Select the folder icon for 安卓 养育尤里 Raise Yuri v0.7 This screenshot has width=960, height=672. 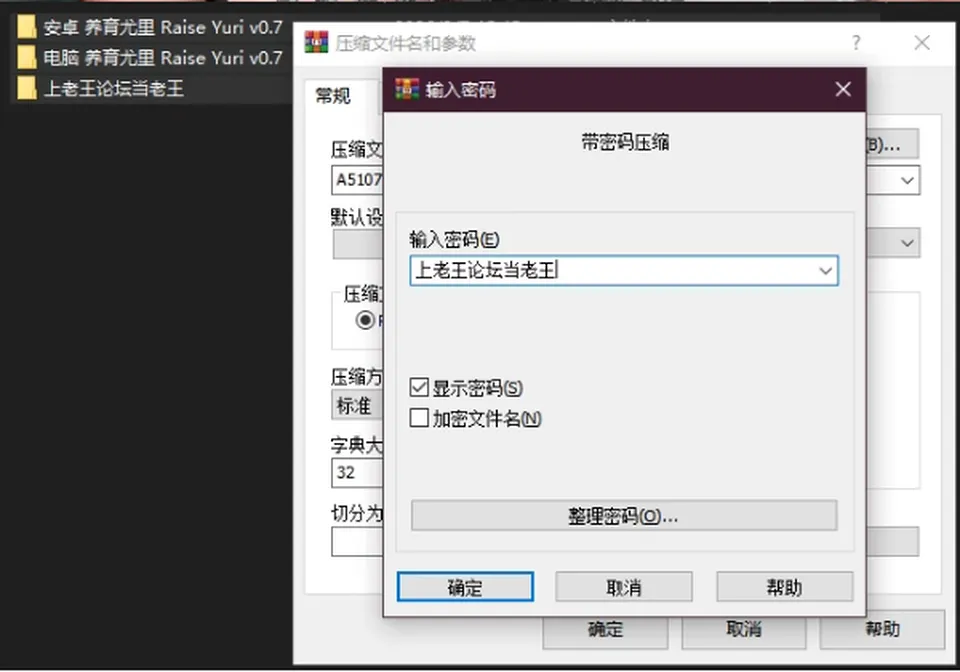[x=26, y=27]
